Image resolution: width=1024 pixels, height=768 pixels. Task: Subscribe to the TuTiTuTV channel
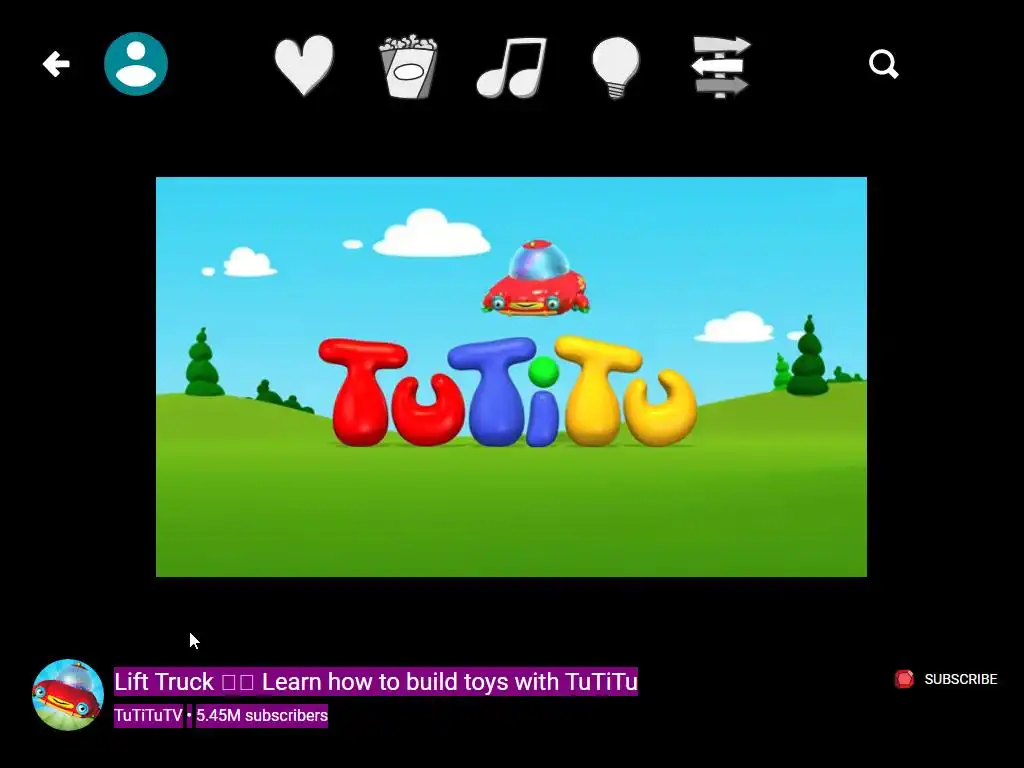pos(946,679)
